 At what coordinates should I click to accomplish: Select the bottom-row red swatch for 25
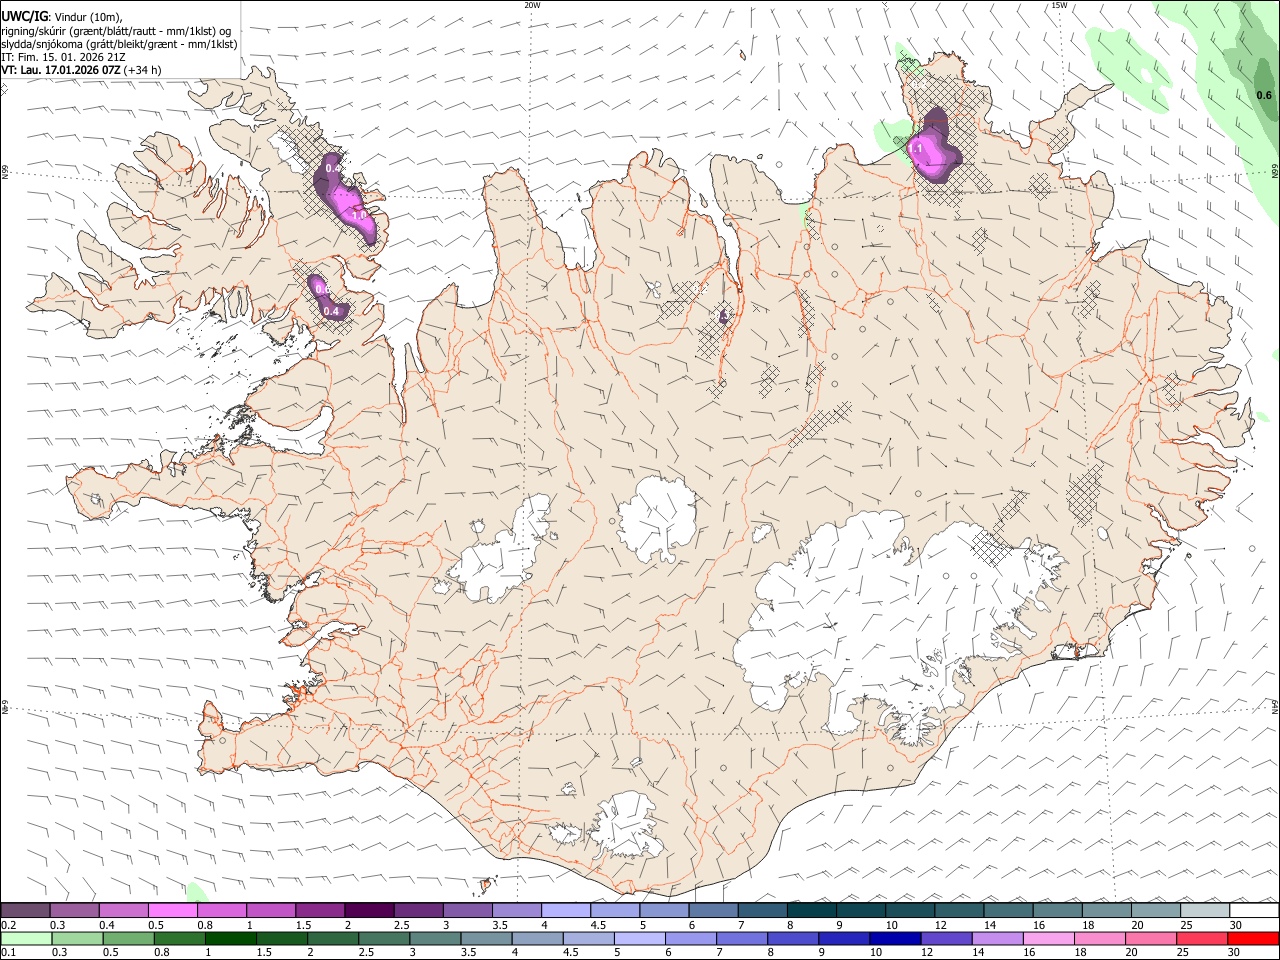tap(1202, 939)
